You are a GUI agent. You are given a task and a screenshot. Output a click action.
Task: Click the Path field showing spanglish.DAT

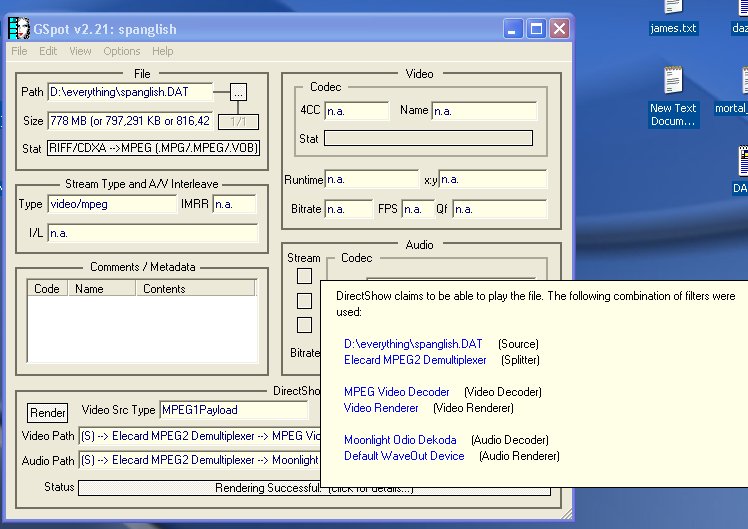130,92
